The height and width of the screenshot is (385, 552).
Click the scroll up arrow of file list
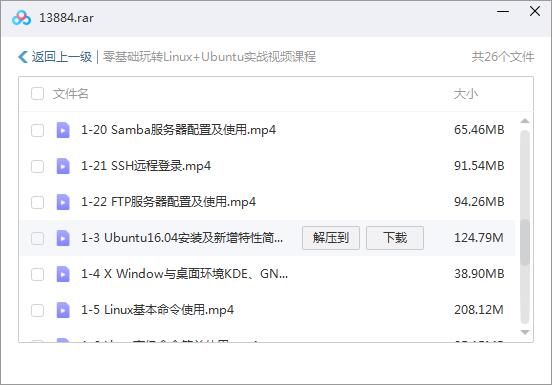[525, 121]
